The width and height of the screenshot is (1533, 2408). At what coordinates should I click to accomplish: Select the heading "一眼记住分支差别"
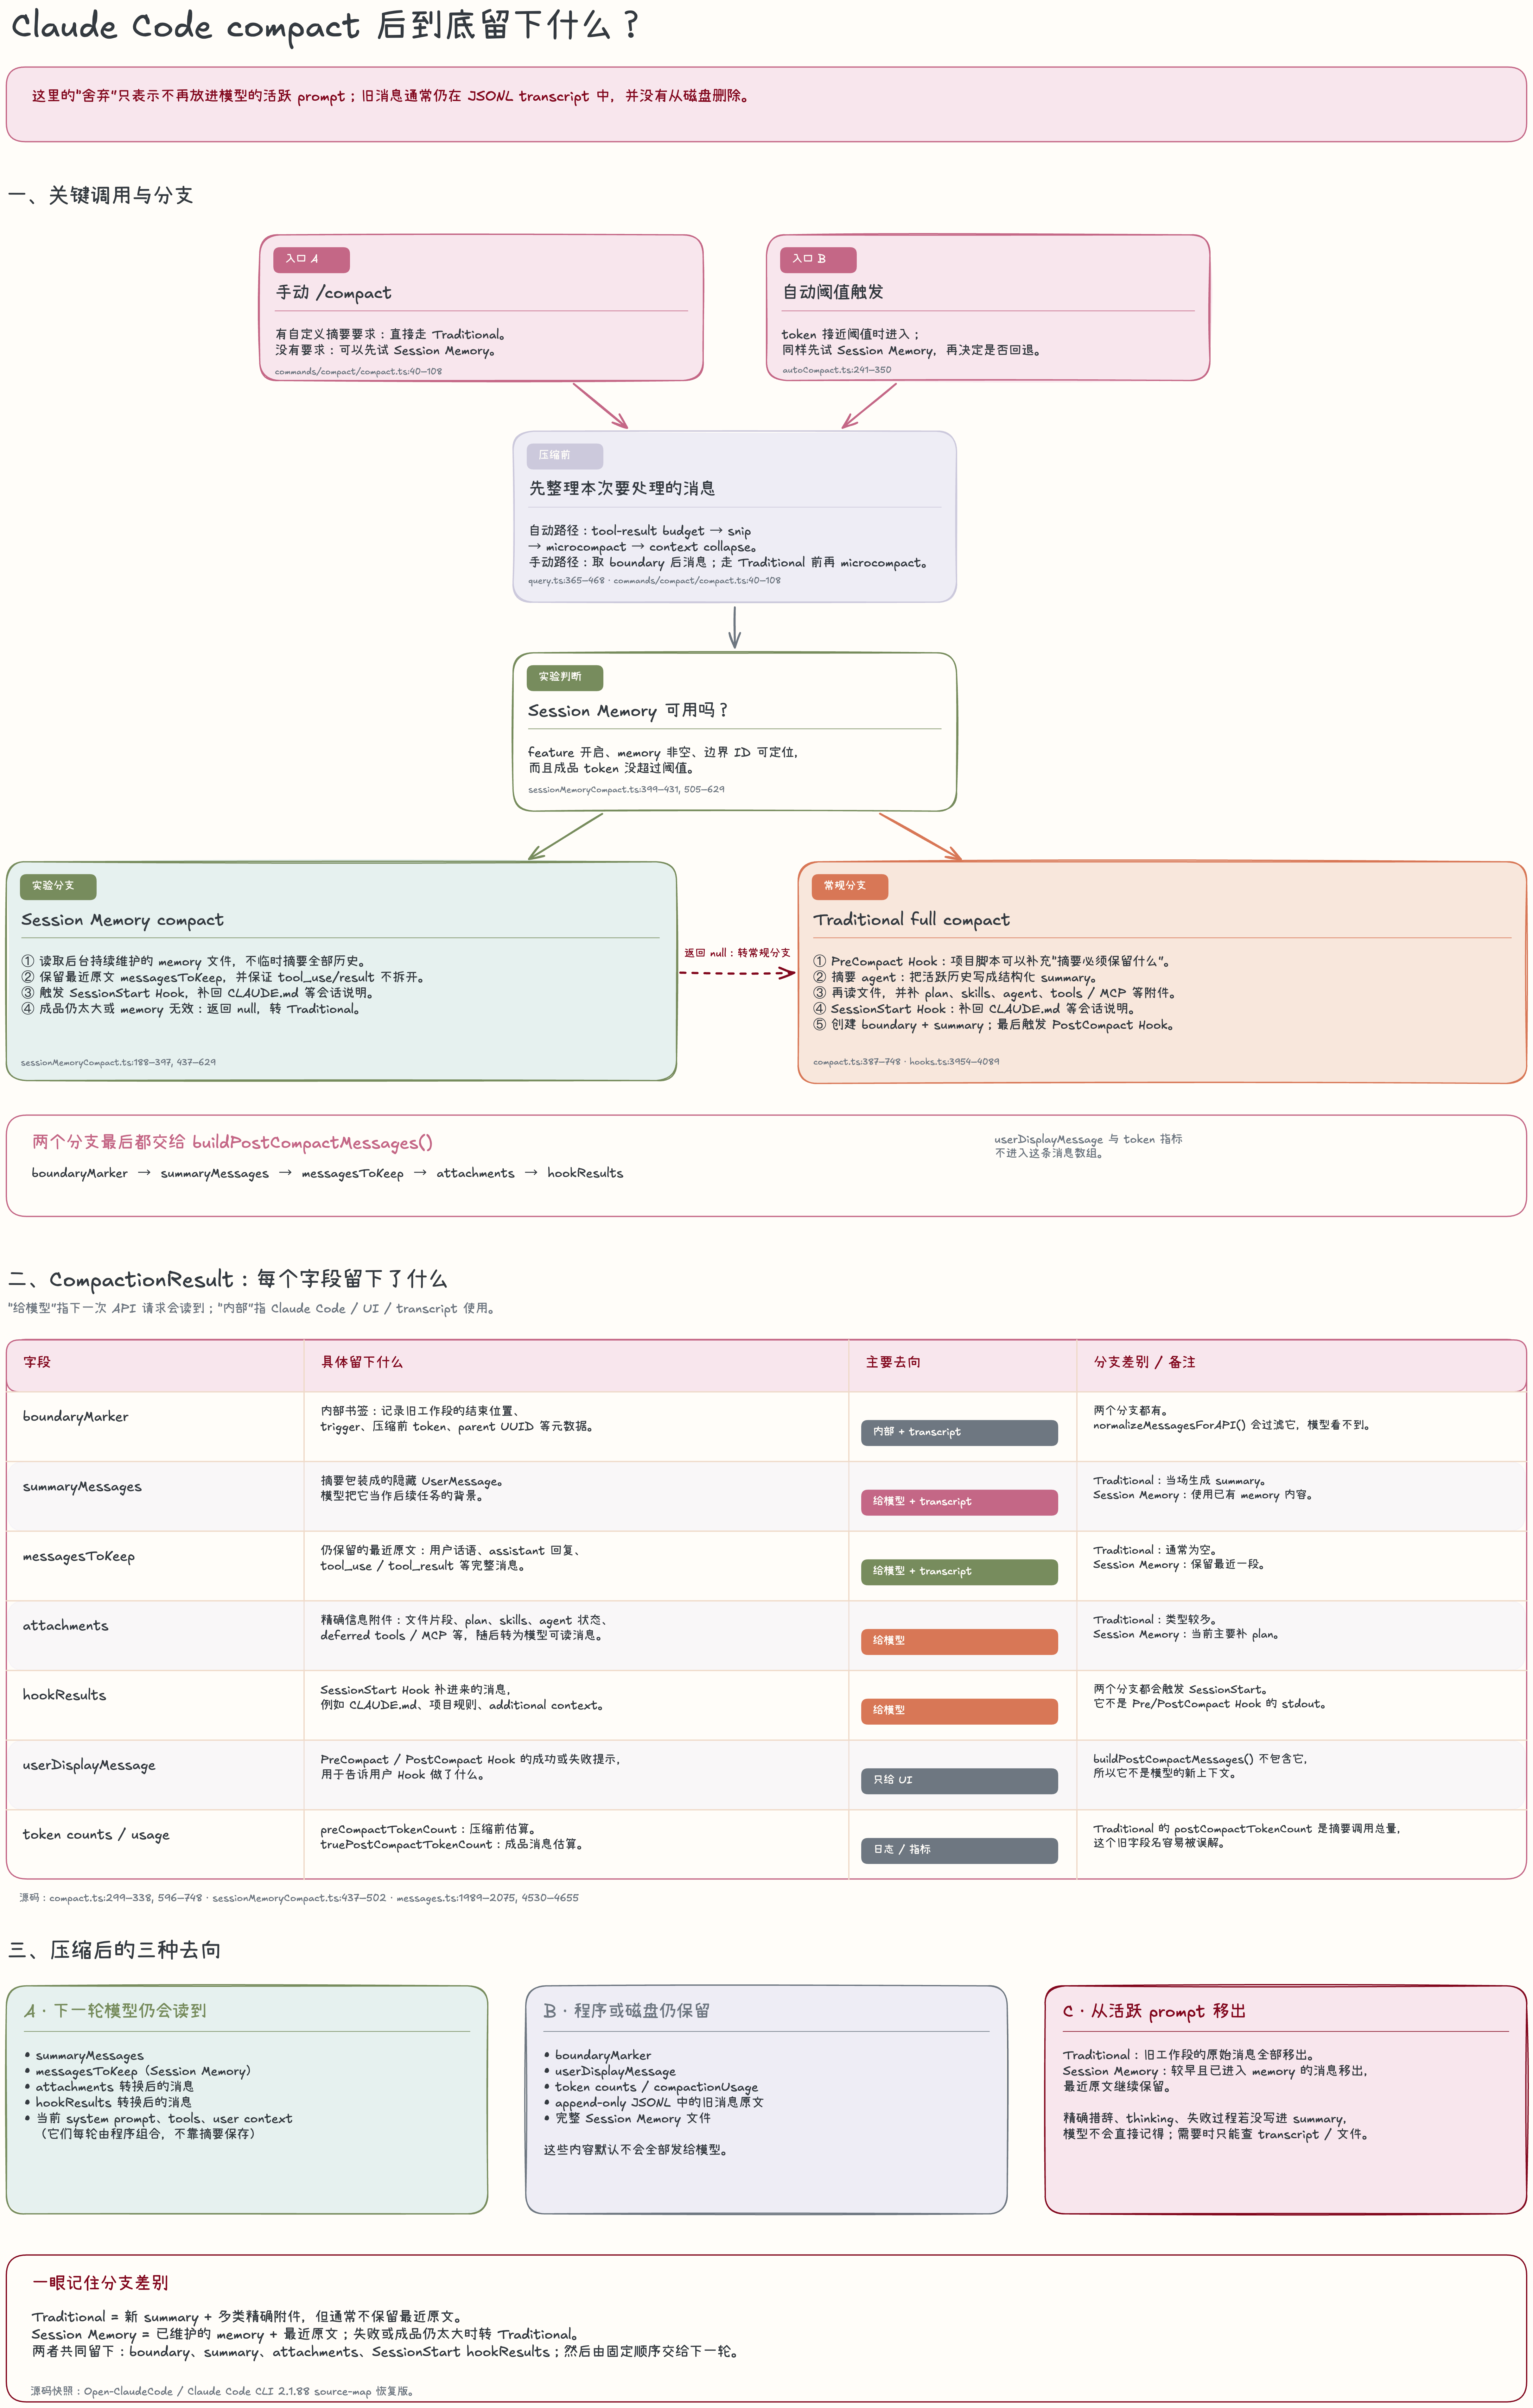100,2283
